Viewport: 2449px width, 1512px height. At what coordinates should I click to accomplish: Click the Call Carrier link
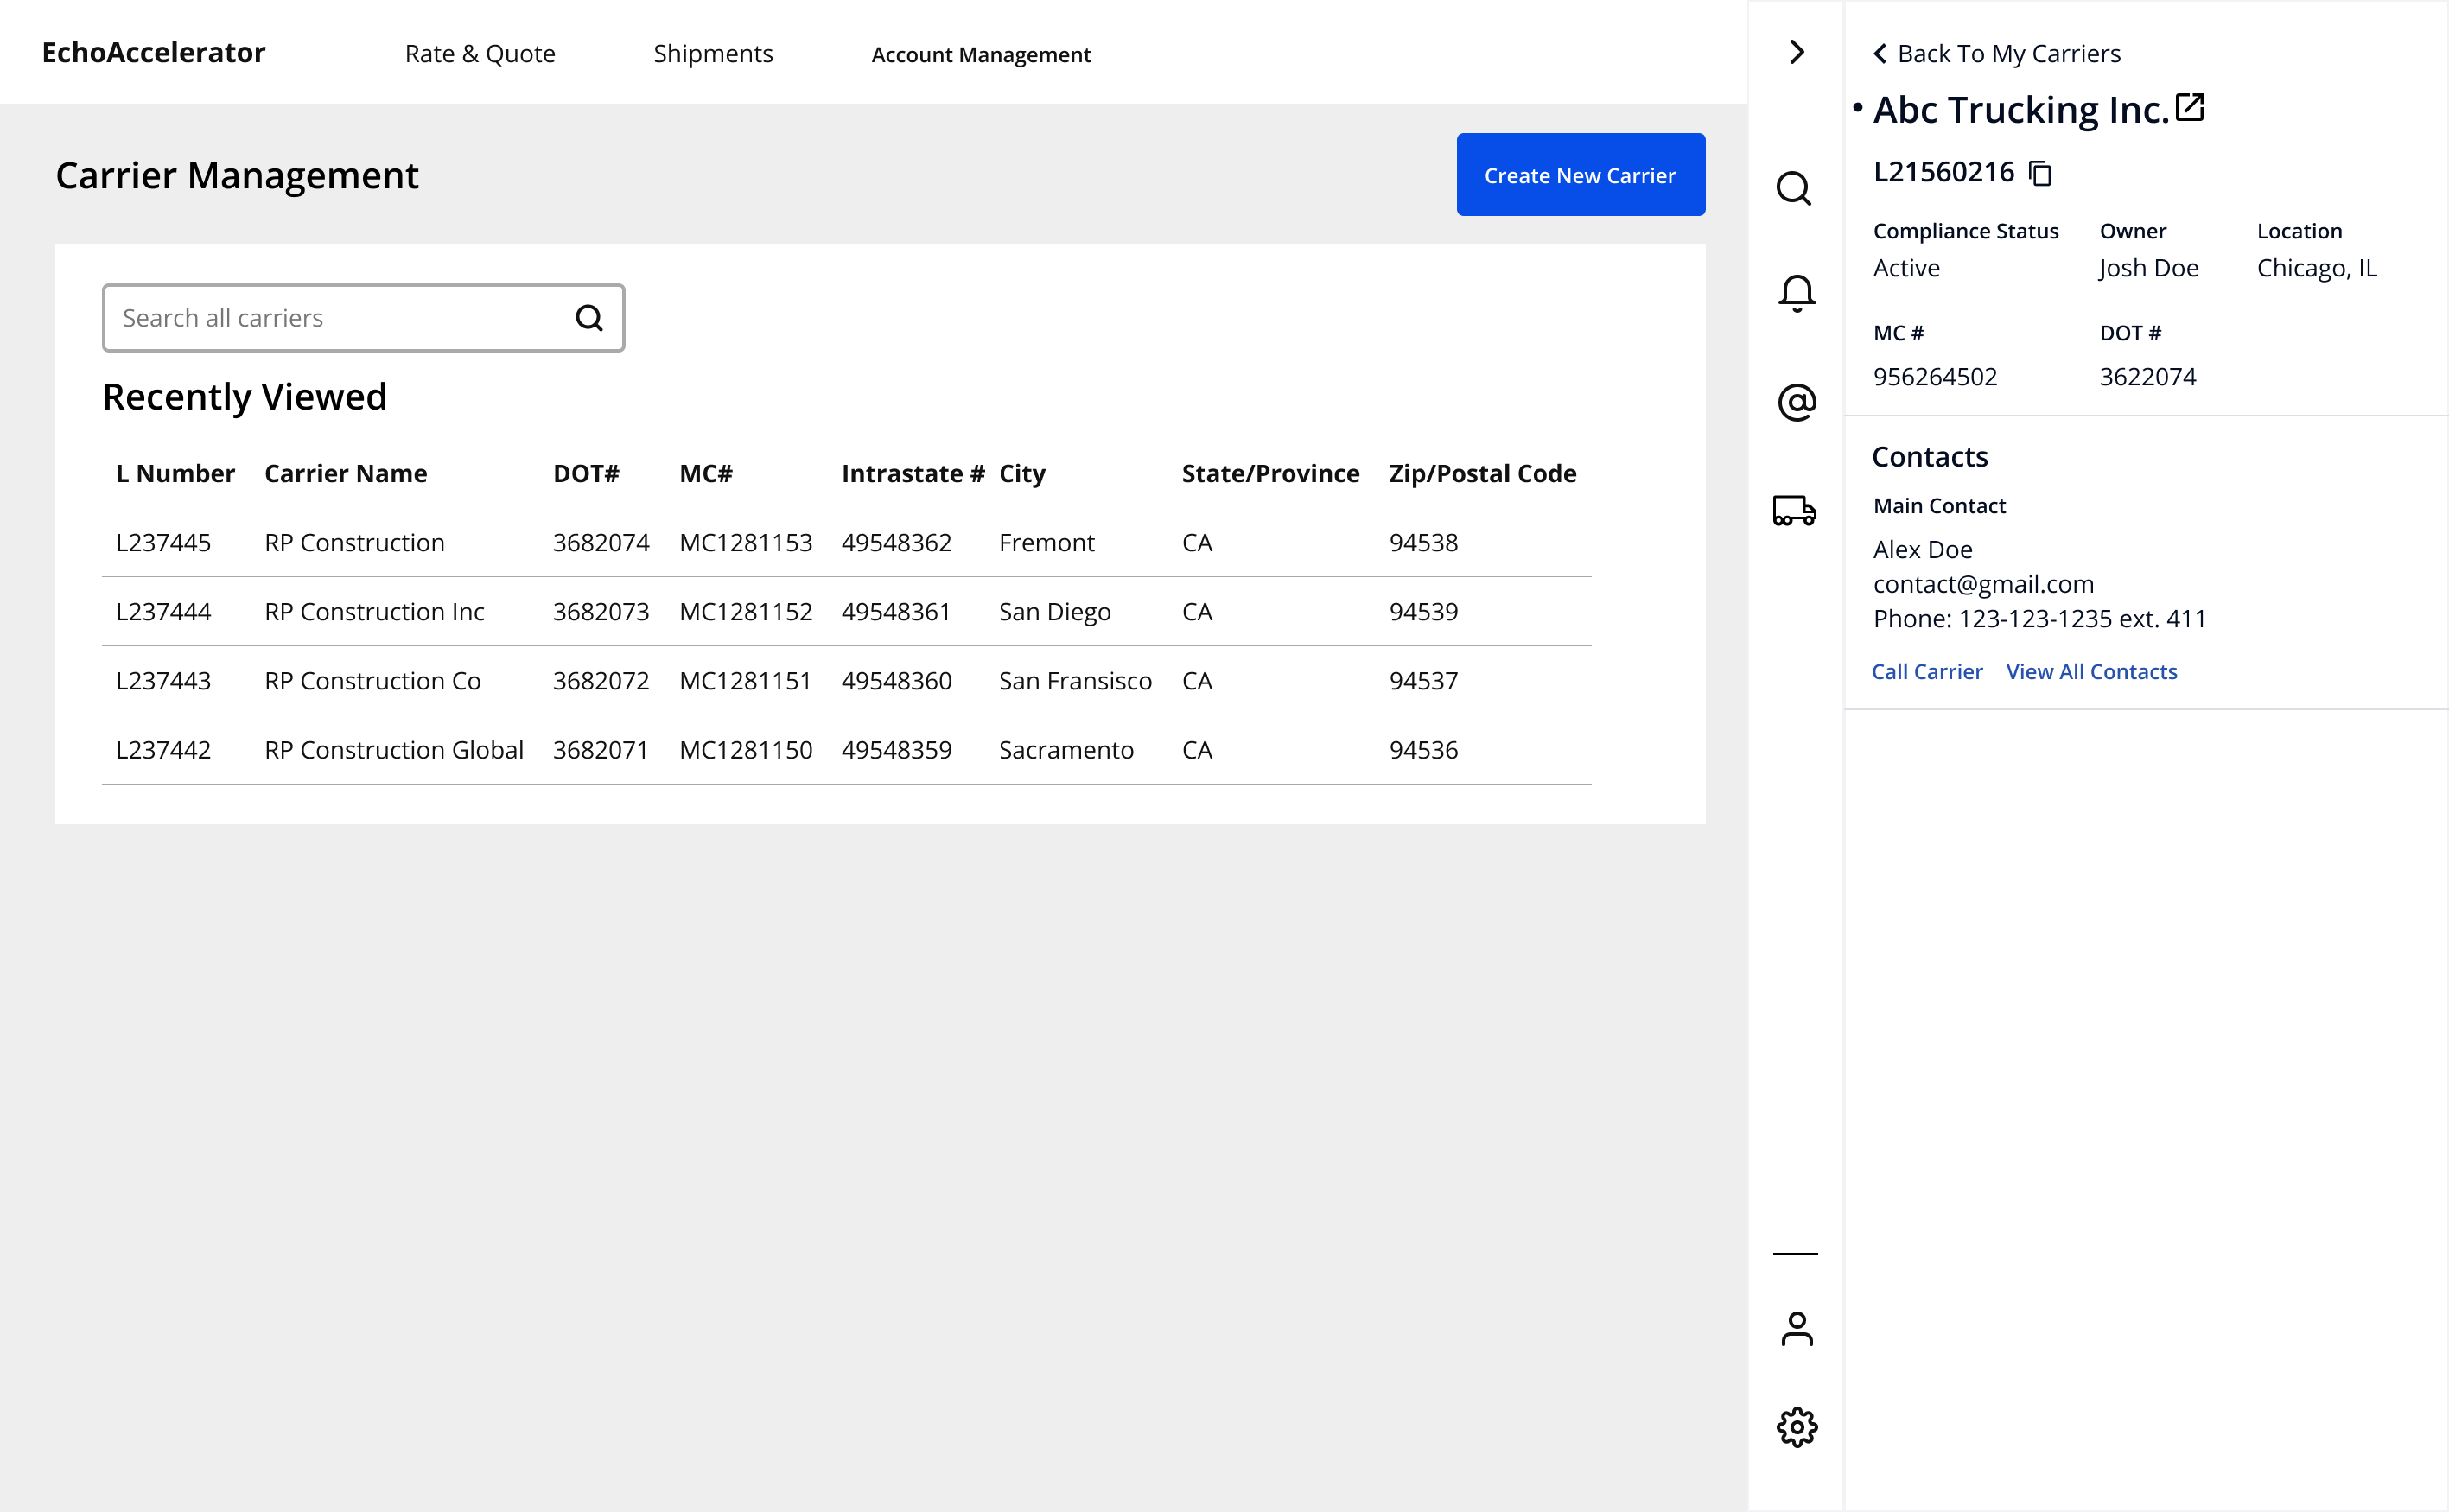[x=1927, y=672]
